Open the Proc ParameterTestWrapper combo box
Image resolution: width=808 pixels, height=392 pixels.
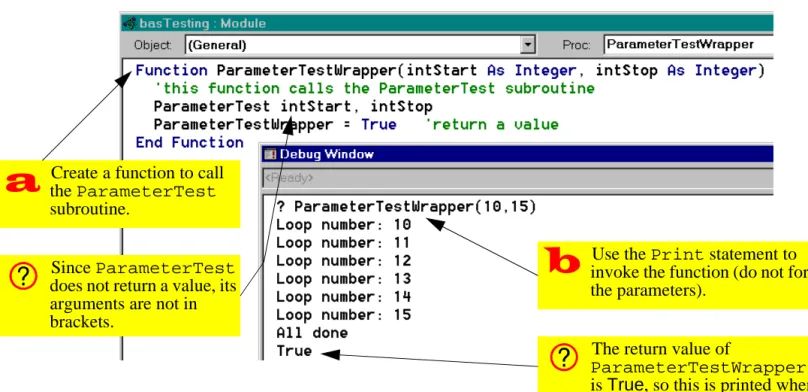point(687,45)
